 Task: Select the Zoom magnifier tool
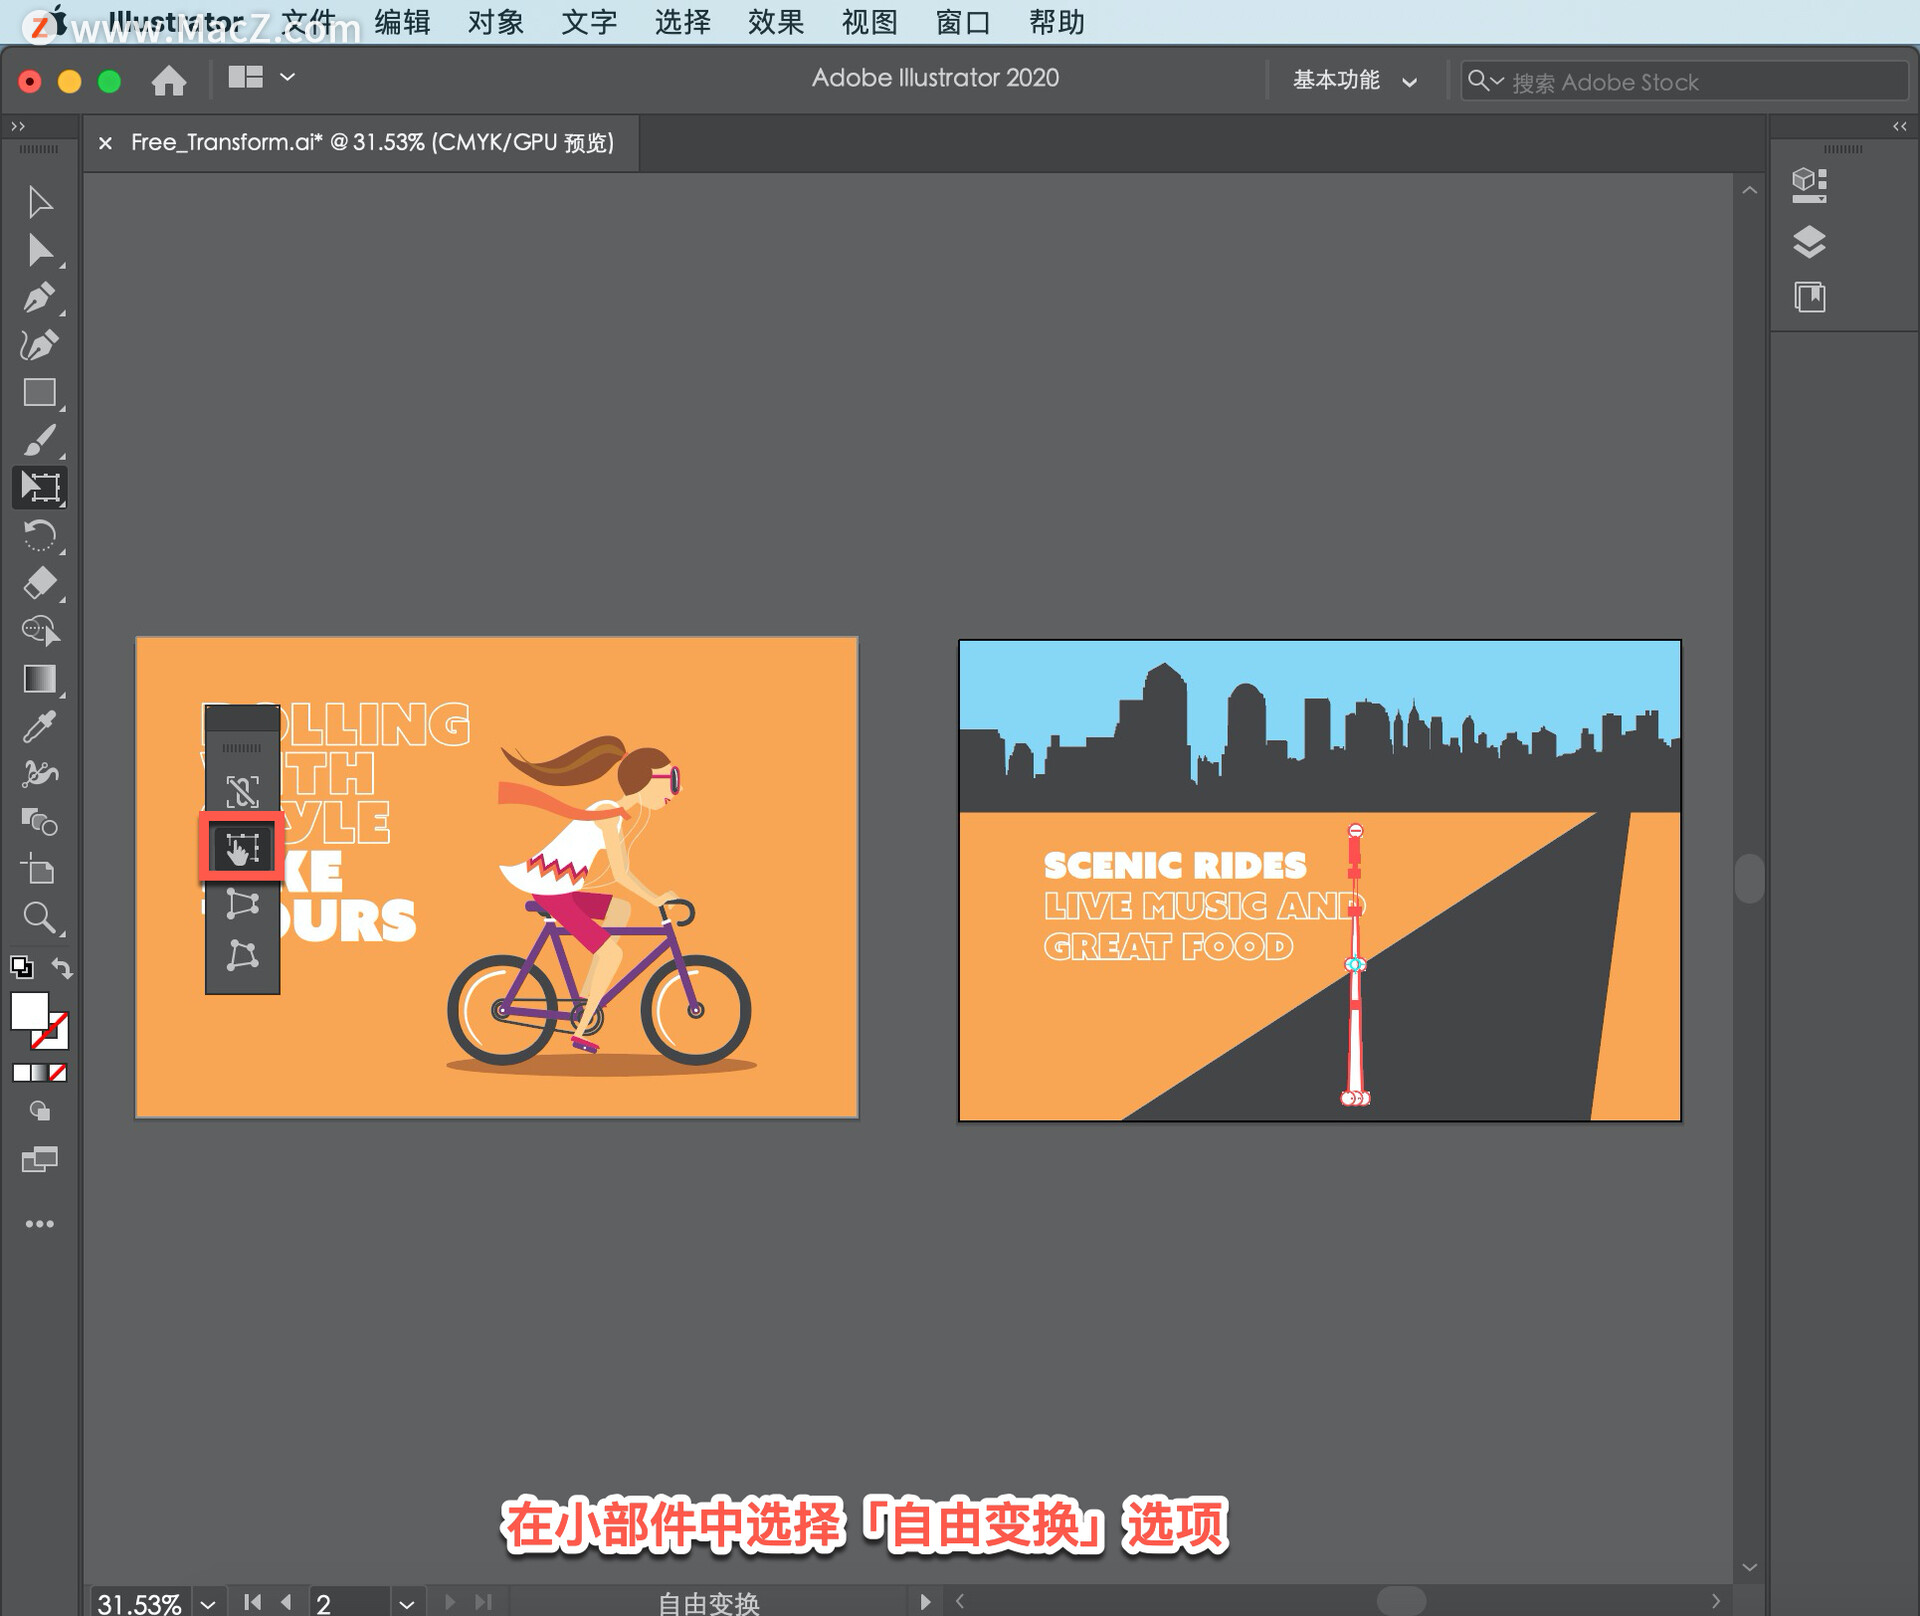coord(40,918)
